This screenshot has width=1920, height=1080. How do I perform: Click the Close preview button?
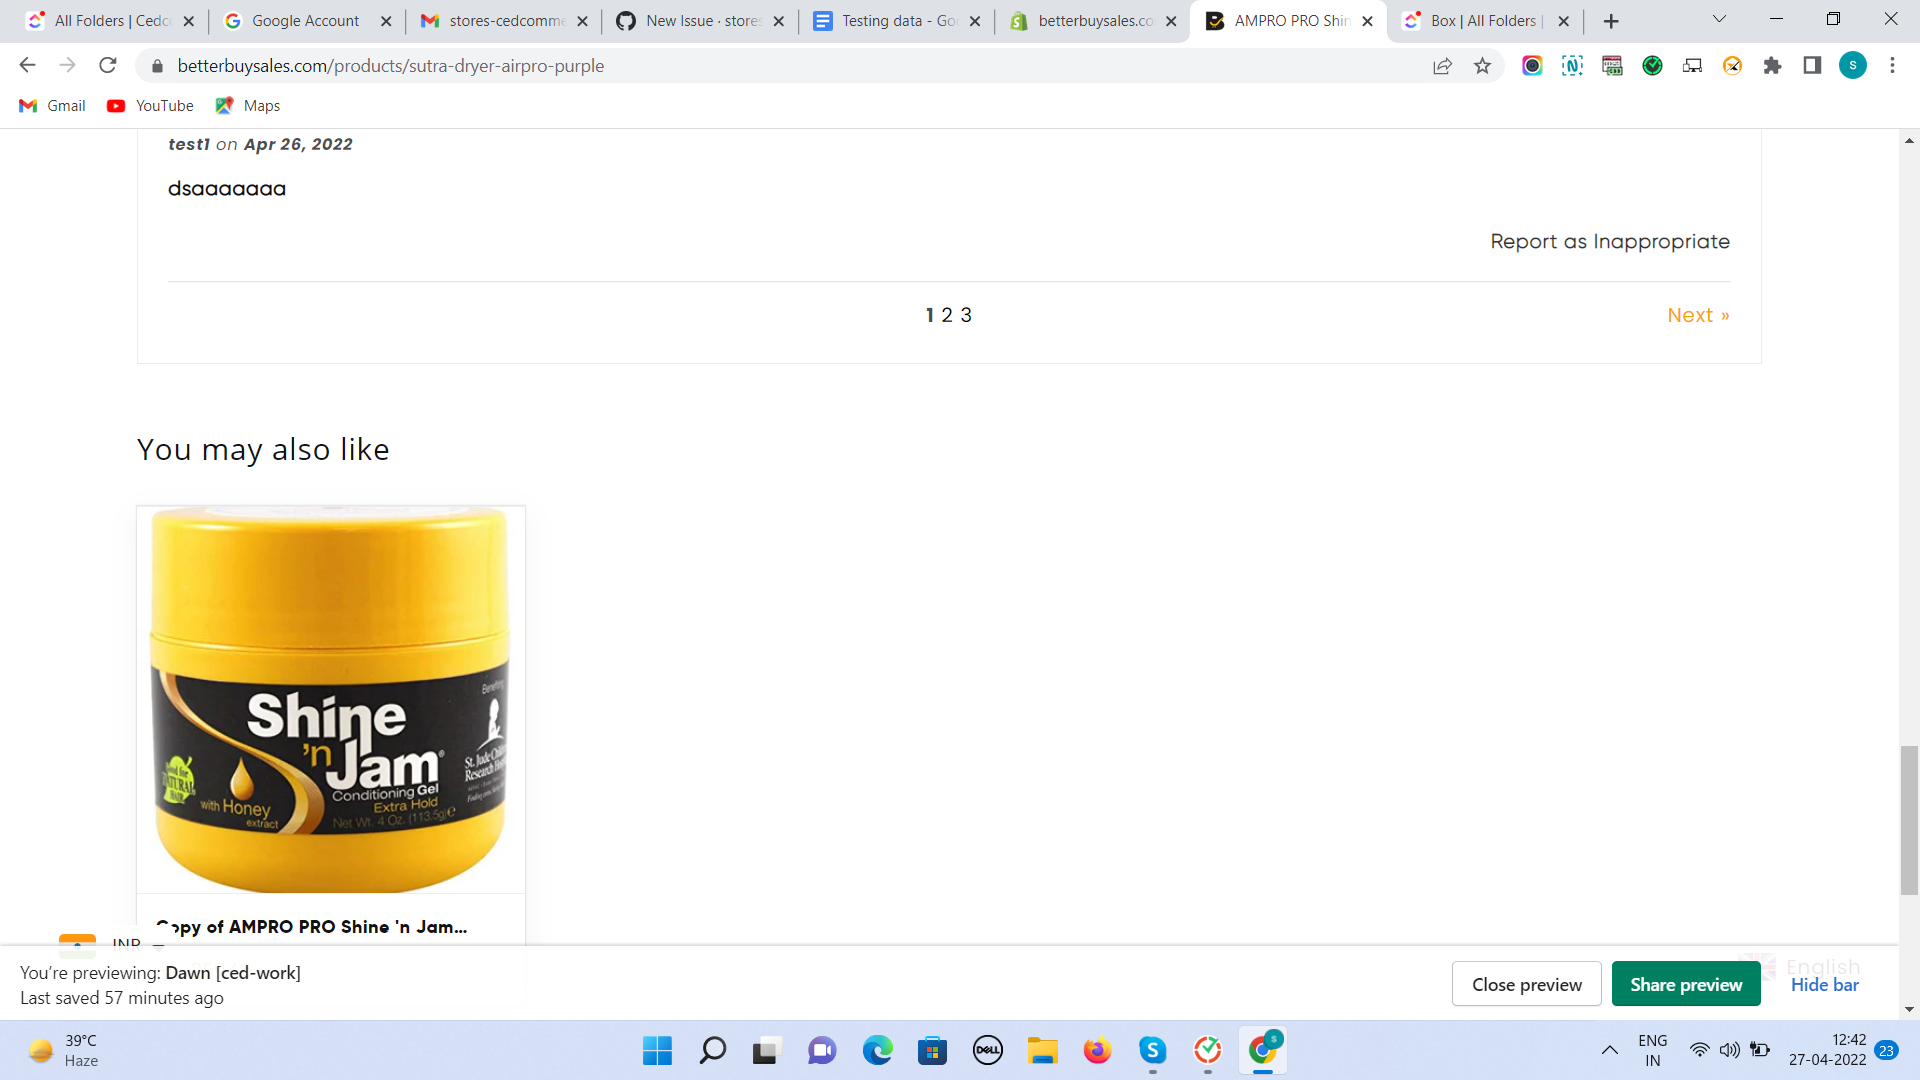click(1526, 985)
